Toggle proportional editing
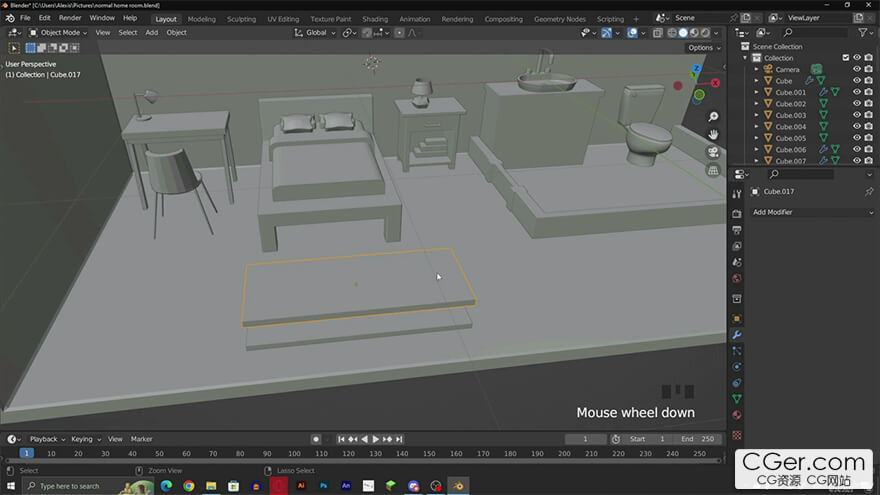Screen dimensions: 880x495 (399, 33)
